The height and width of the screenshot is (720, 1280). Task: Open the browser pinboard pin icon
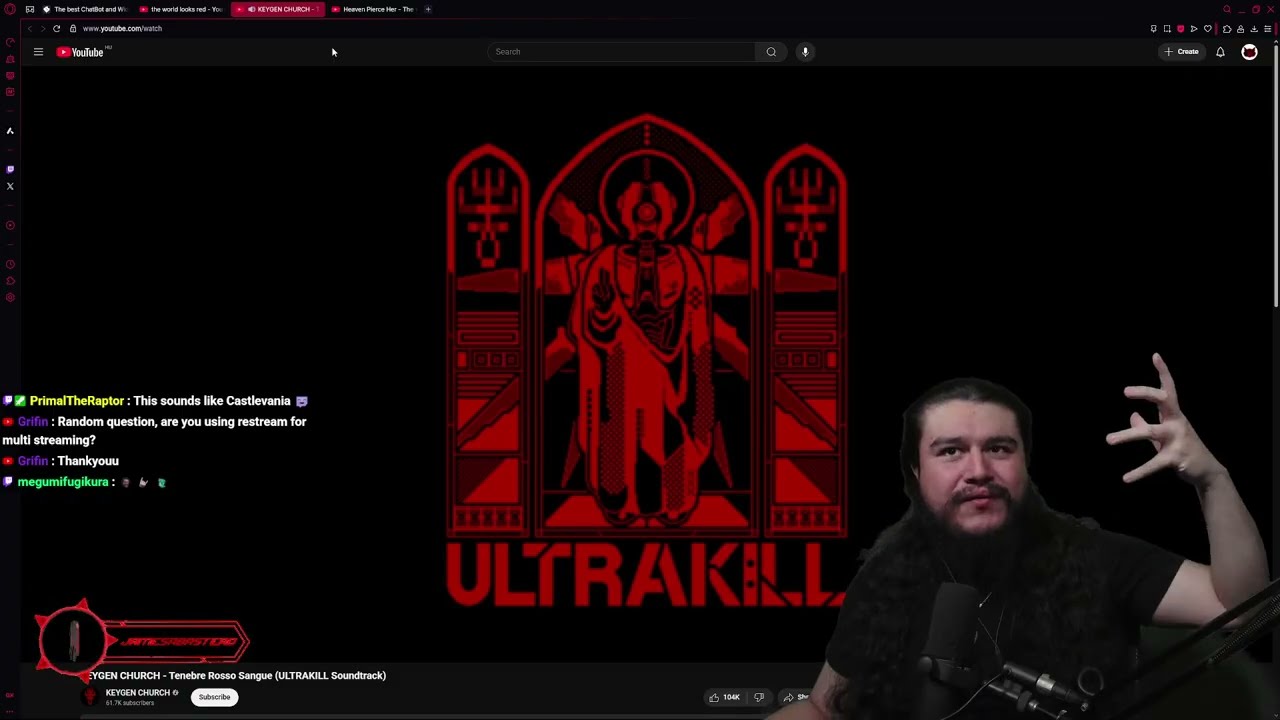tap(1153, 29)
